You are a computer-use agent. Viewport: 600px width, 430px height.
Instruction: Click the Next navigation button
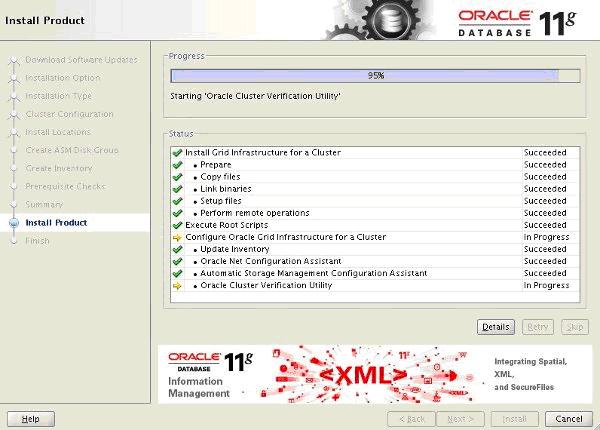pos(460,419)
